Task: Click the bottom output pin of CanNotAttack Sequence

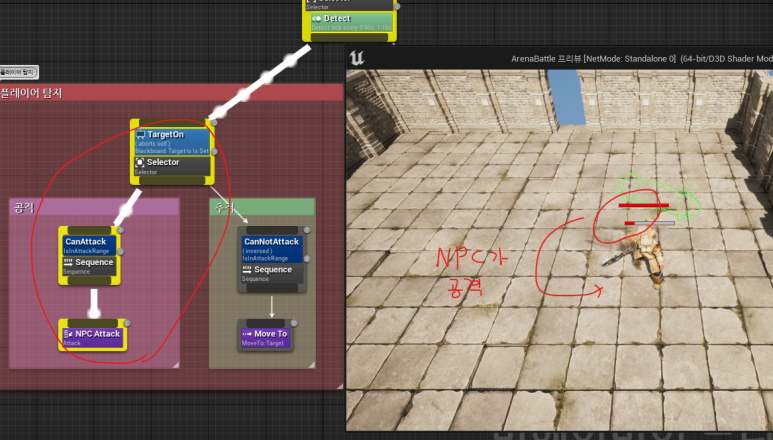Action: coord(271,288)
